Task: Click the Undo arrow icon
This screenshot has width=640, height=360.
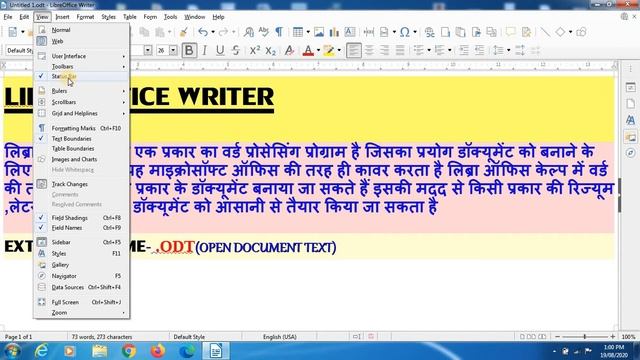Action: [203, 32]
